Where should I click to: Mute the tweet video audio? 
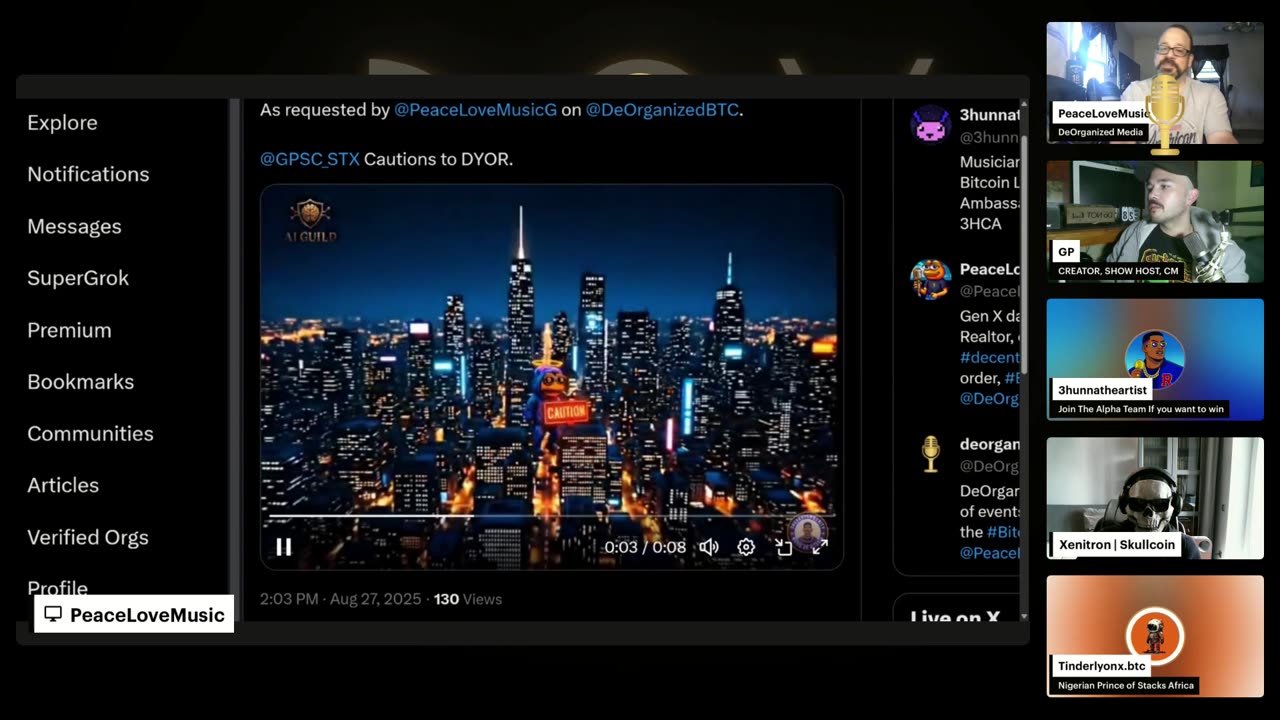click(x=709, y=547)
